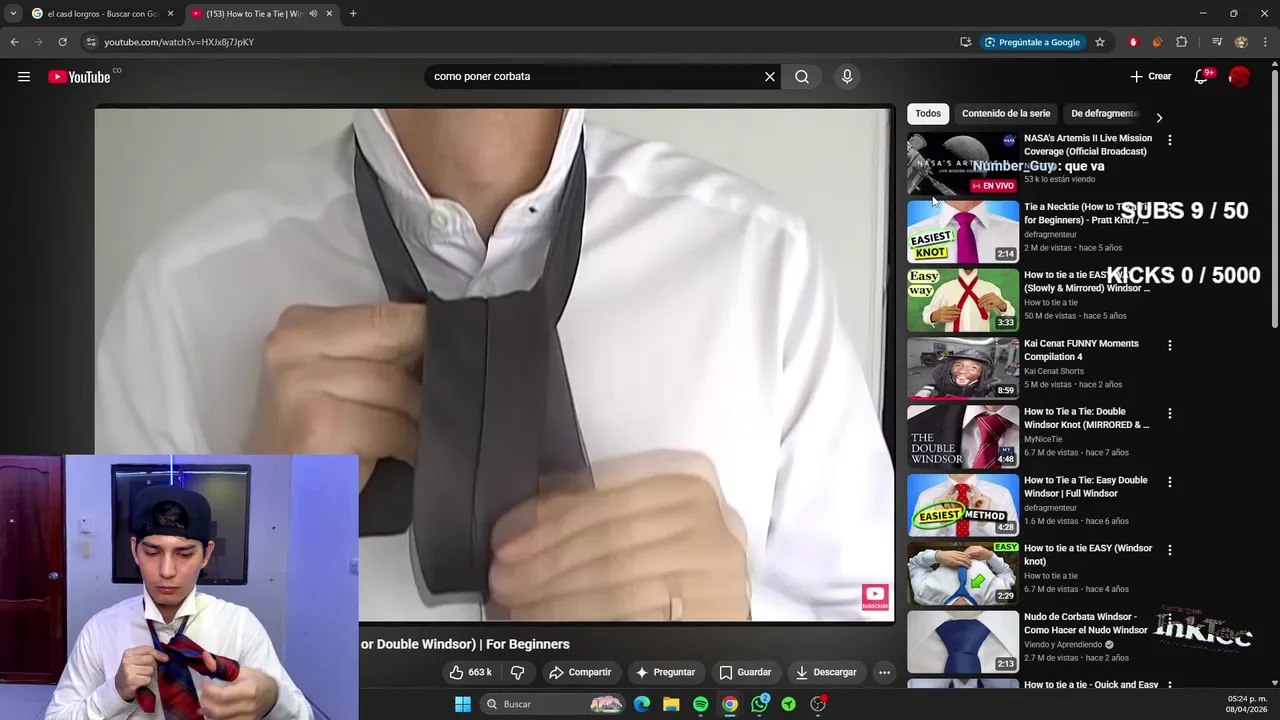Click the page vertical scrollbar
The width and height of the screenshot is (1280, 720).
click(1274, 200)
